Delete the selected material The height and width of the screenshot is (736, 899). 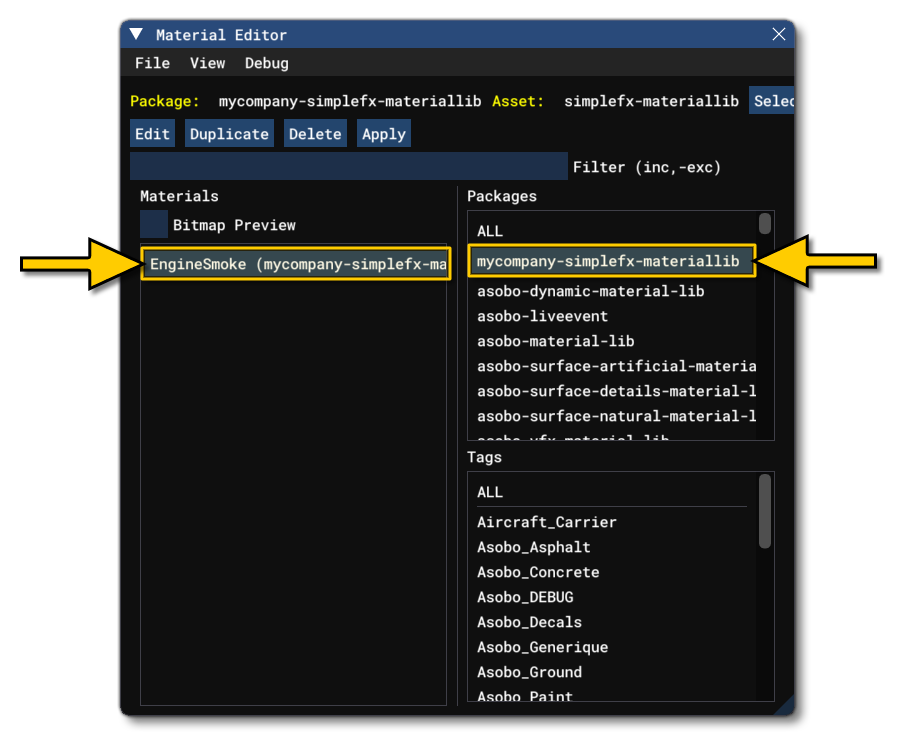pyautogui.click(x=315, y=133)
